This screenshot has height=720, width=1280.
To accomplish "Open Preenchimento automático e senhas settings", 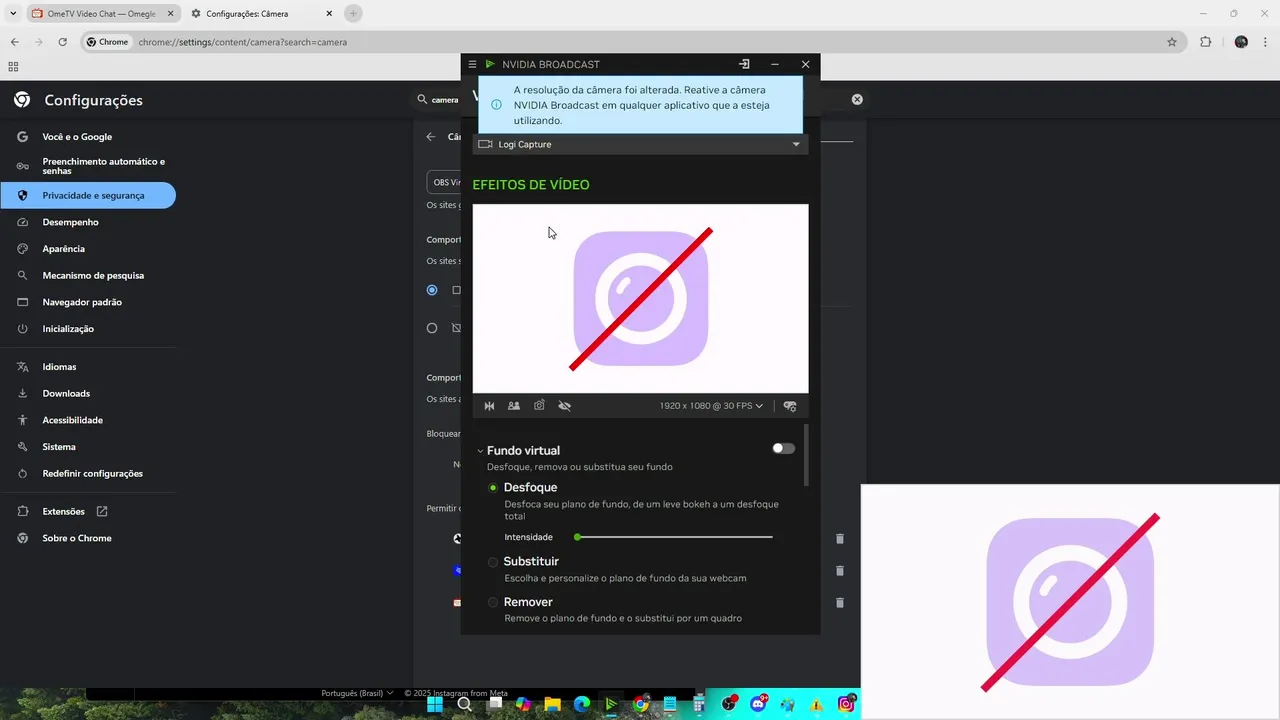I will (x=88, y=166).
